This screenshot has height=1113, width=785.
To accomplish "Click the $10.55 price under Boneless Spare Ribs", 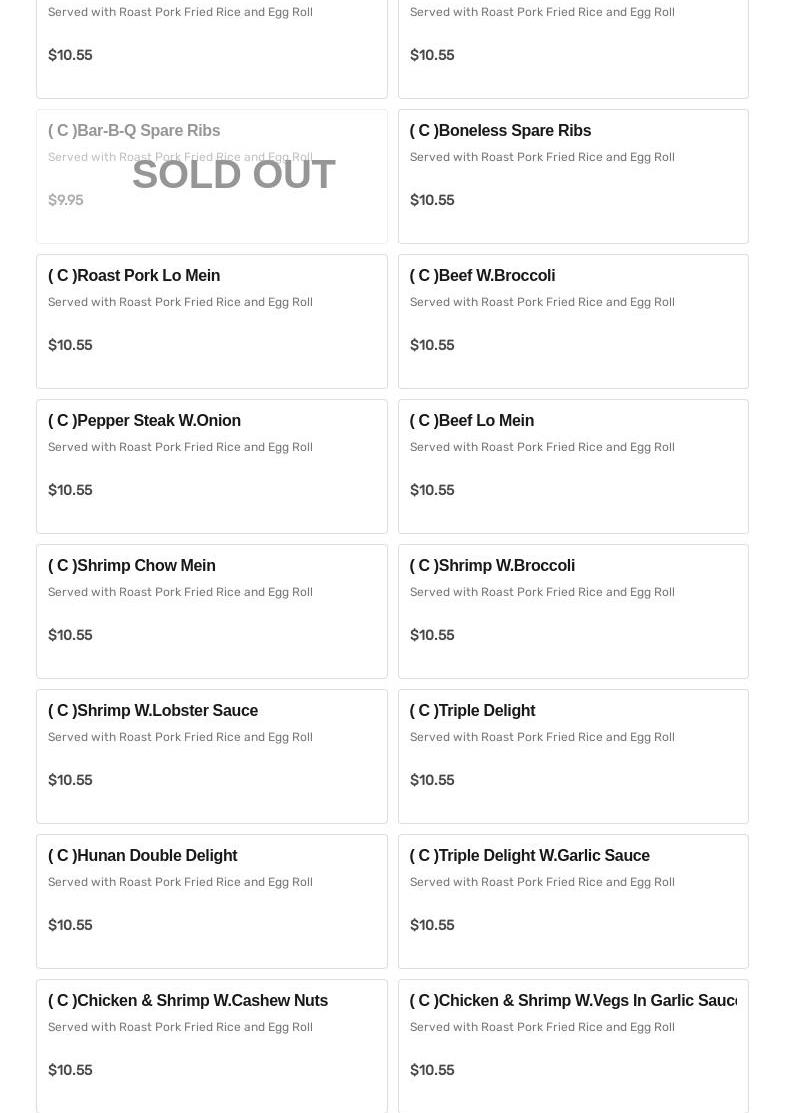I will pos(432,200).
